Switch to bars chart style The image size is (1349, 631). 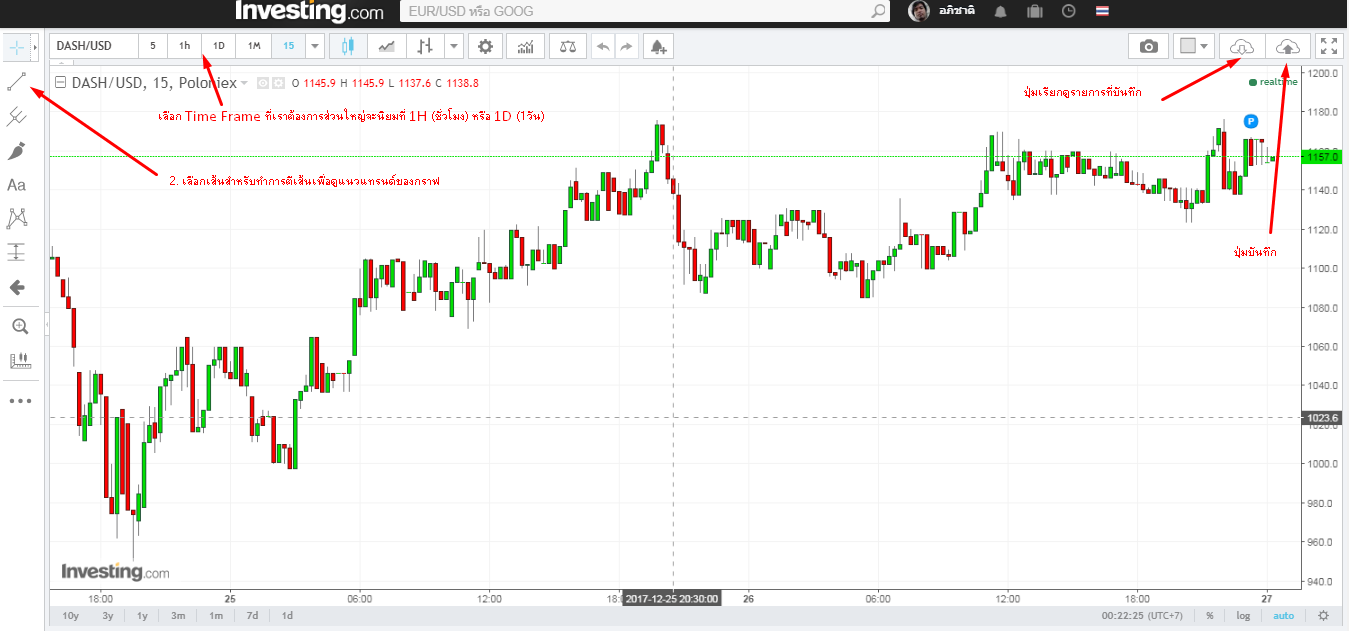click(x=425, y=46)
